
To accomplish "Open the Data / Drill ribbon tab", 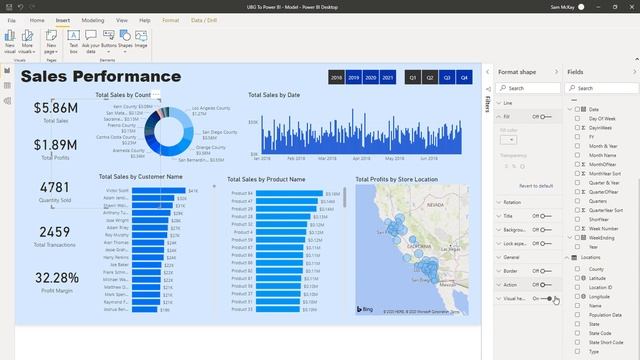I will point(204,20).
